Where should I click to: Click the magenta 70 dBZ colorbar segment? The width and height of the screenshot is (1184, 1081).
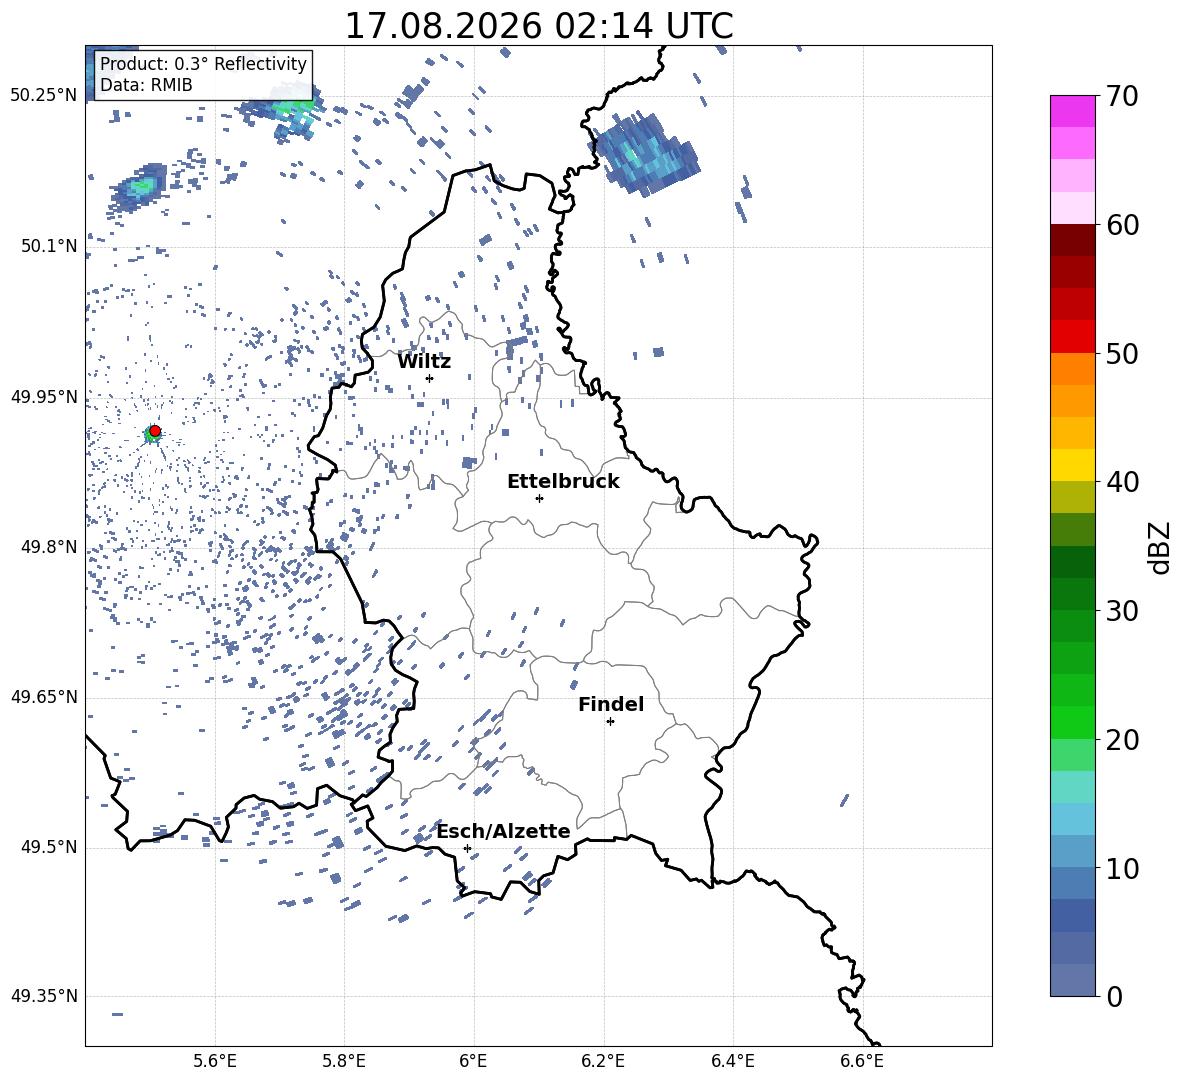[x=1073, y=111]
